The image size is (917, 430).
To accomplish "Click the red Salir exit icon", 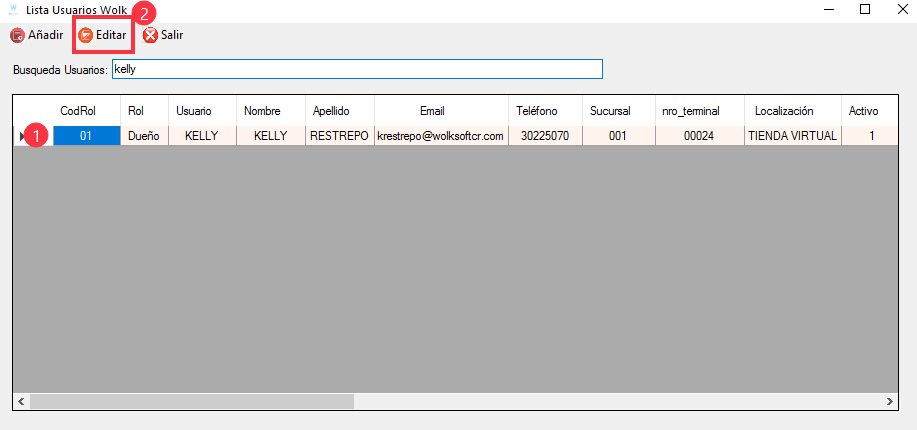I will tap(150, 35).
